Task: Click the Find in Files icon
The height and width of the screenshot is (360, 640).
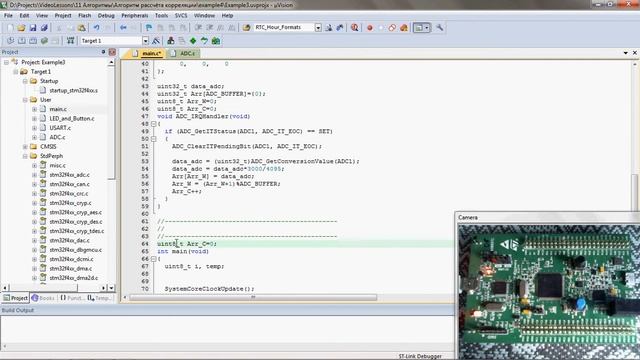Action: coord(246,28)
